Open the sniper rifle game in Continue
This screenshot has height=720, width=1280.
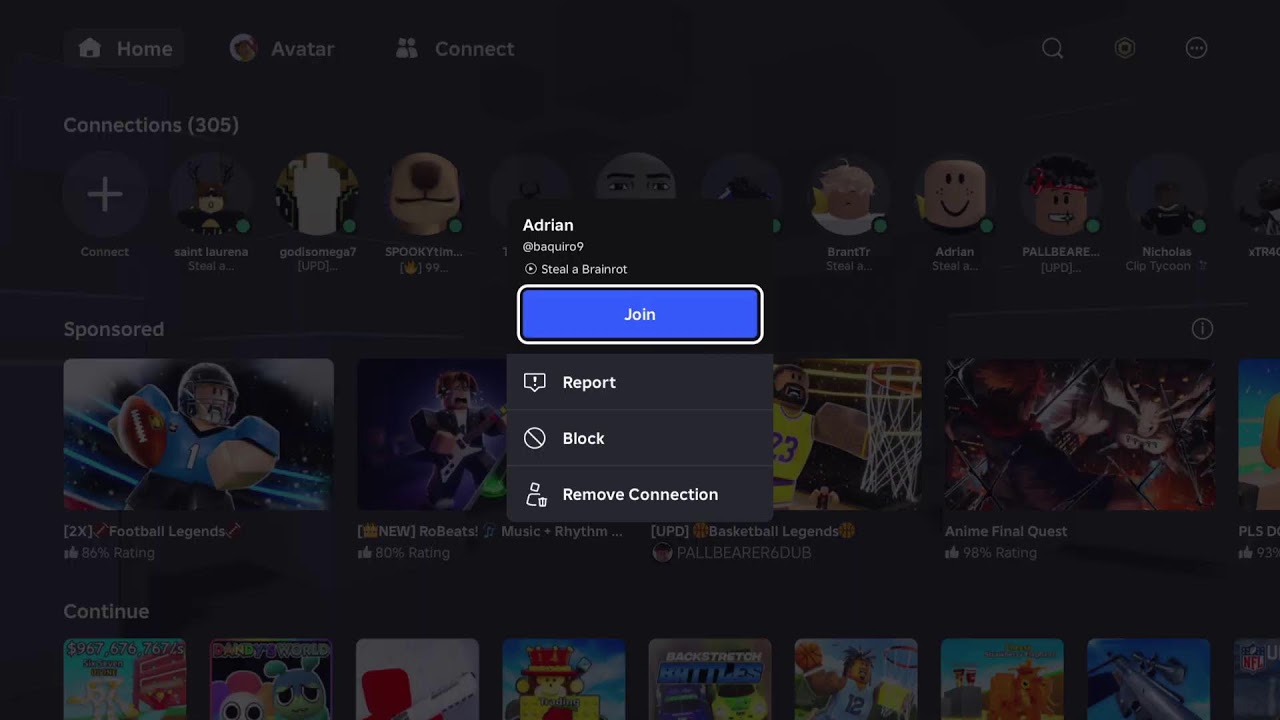(x=1148, y=679)
